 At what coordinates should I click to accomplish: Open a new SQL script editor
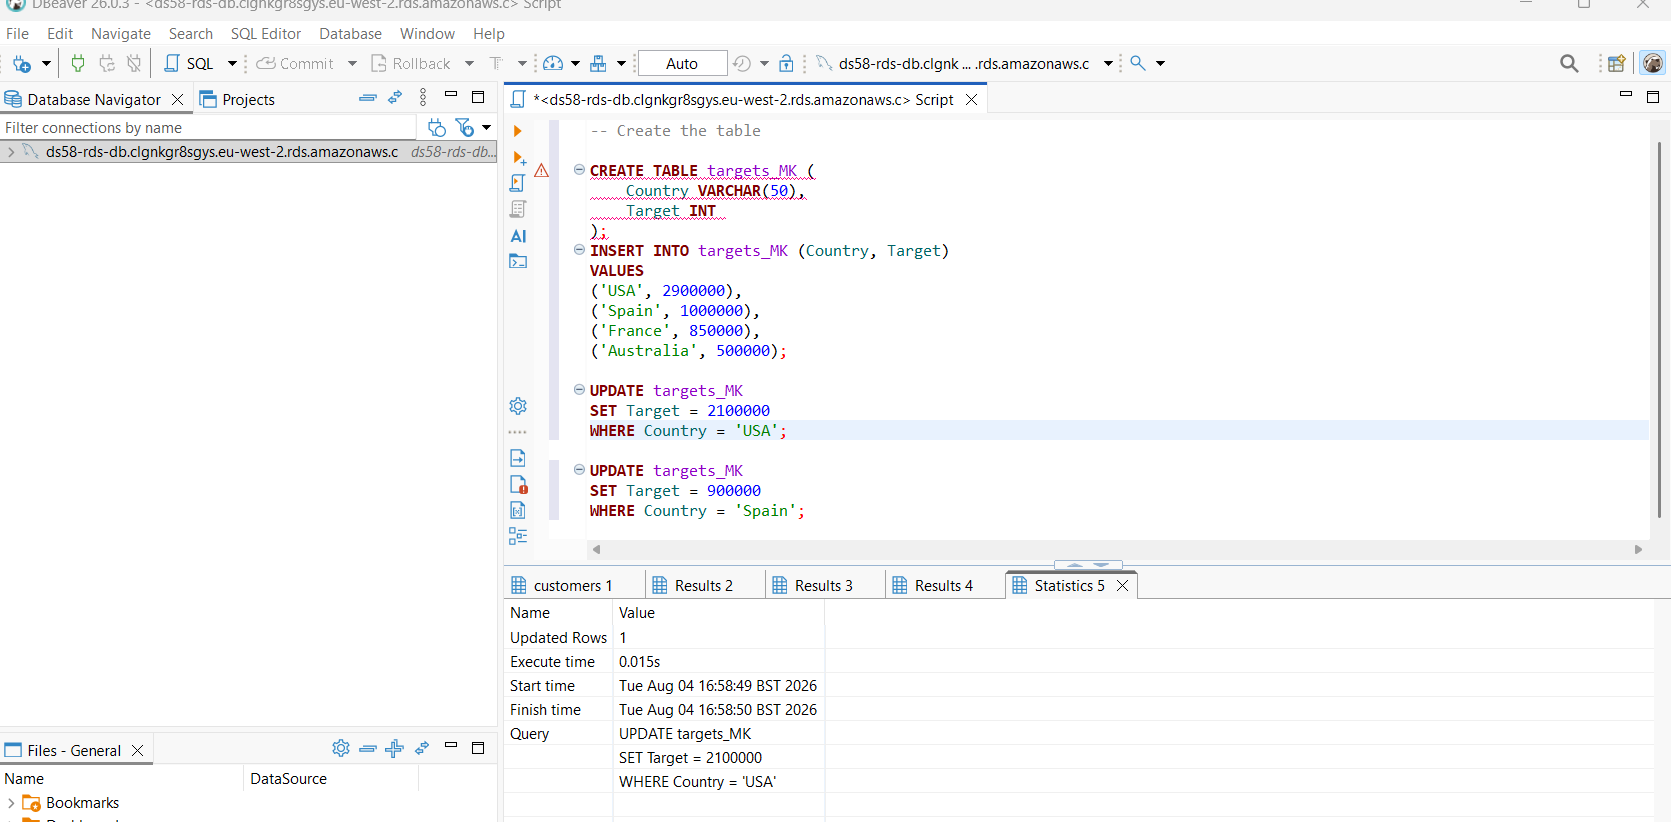tap(189, 63)
